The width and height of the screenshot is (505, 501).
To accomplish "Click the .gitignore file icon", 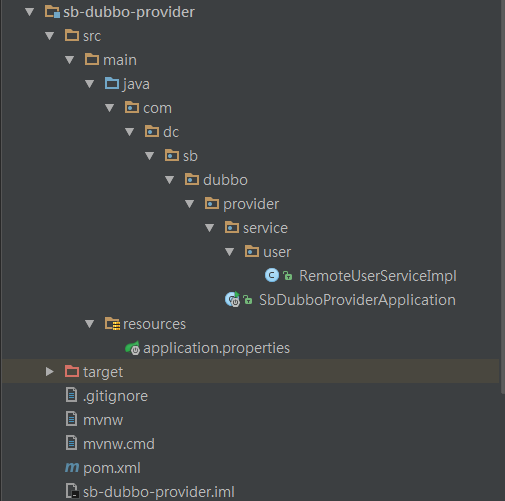I will pyautogui.click(x=71, y=395).
